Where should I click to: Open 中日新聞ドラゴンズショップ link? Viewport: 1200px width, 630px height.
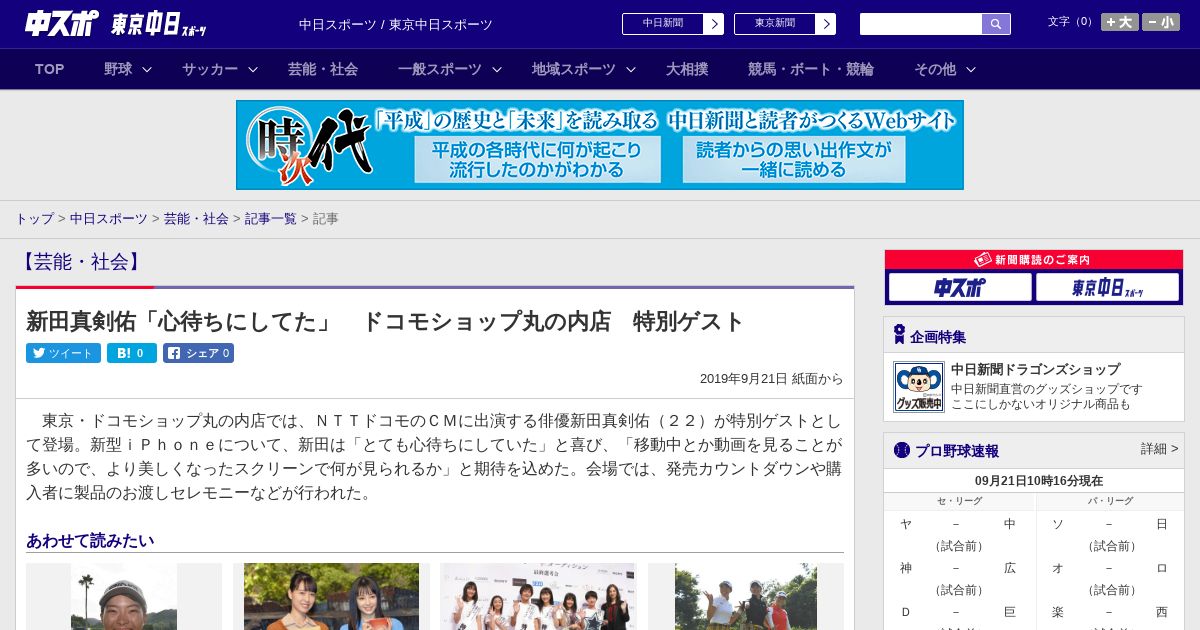1035,369
